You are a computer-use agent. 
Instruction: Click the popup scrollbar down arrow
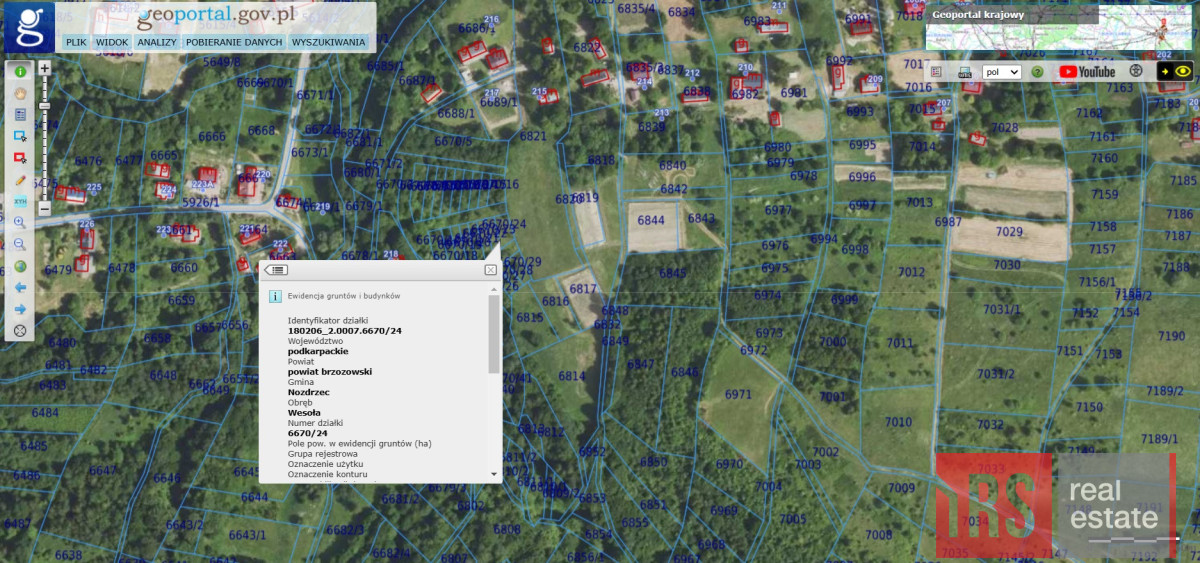494,473
